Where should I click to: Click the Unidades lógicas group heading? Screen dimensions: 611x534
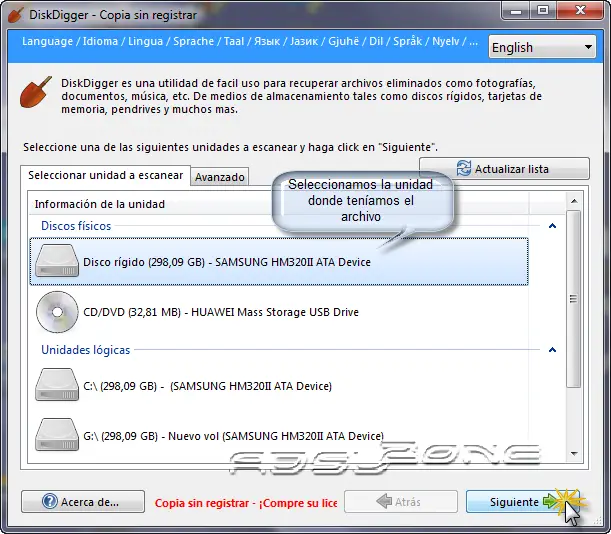(x=85, y=350)
